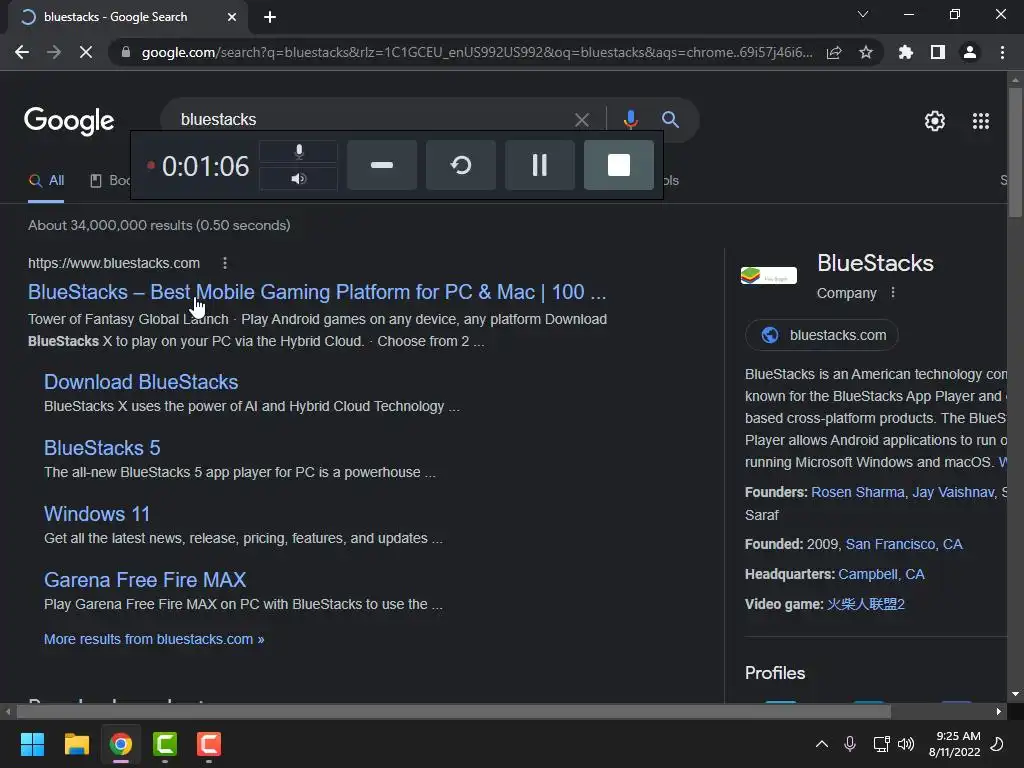The image size is (1024, 768).
Task: Click the address bar URL
Action: click(x=477, y=52)
